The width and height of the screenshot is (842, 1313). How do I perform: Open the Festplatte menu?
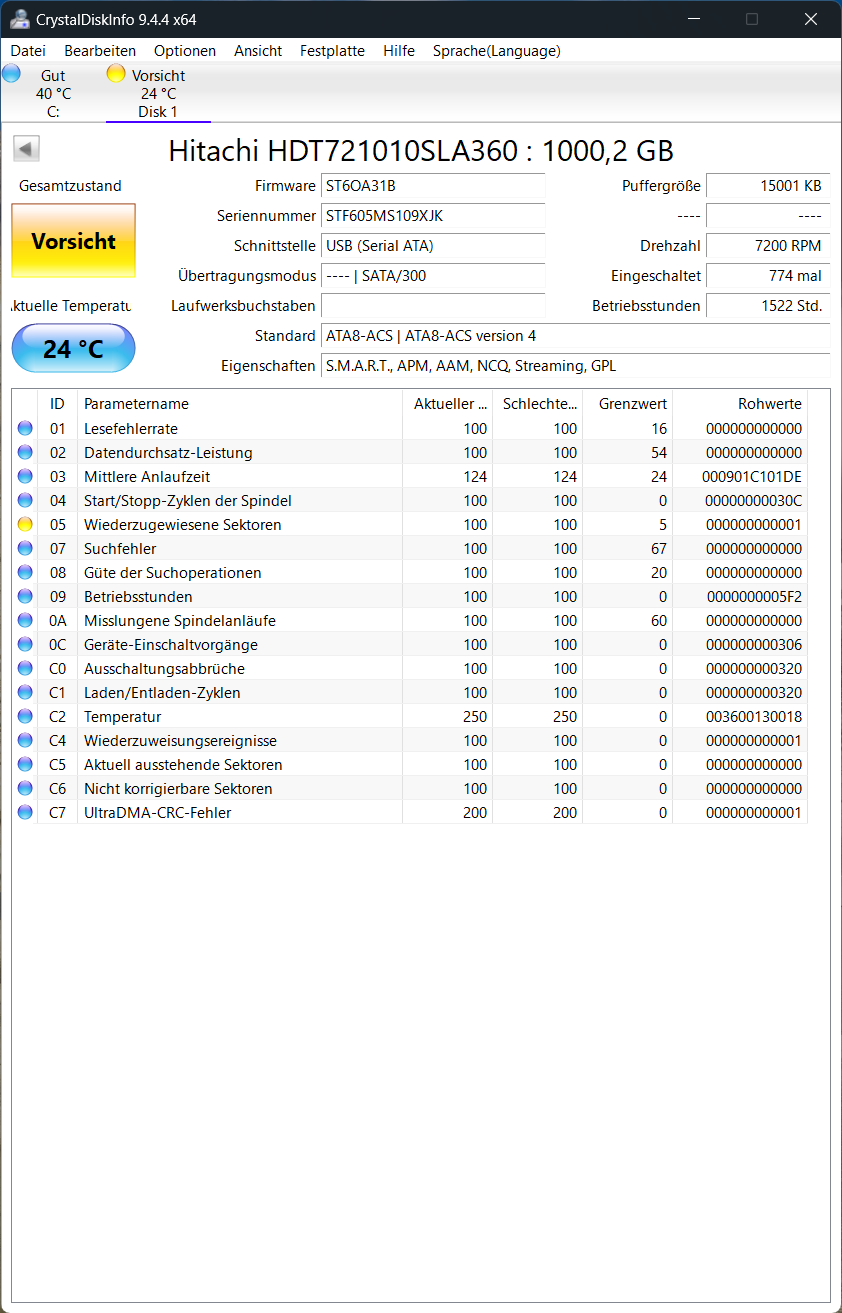click(332, 50)
